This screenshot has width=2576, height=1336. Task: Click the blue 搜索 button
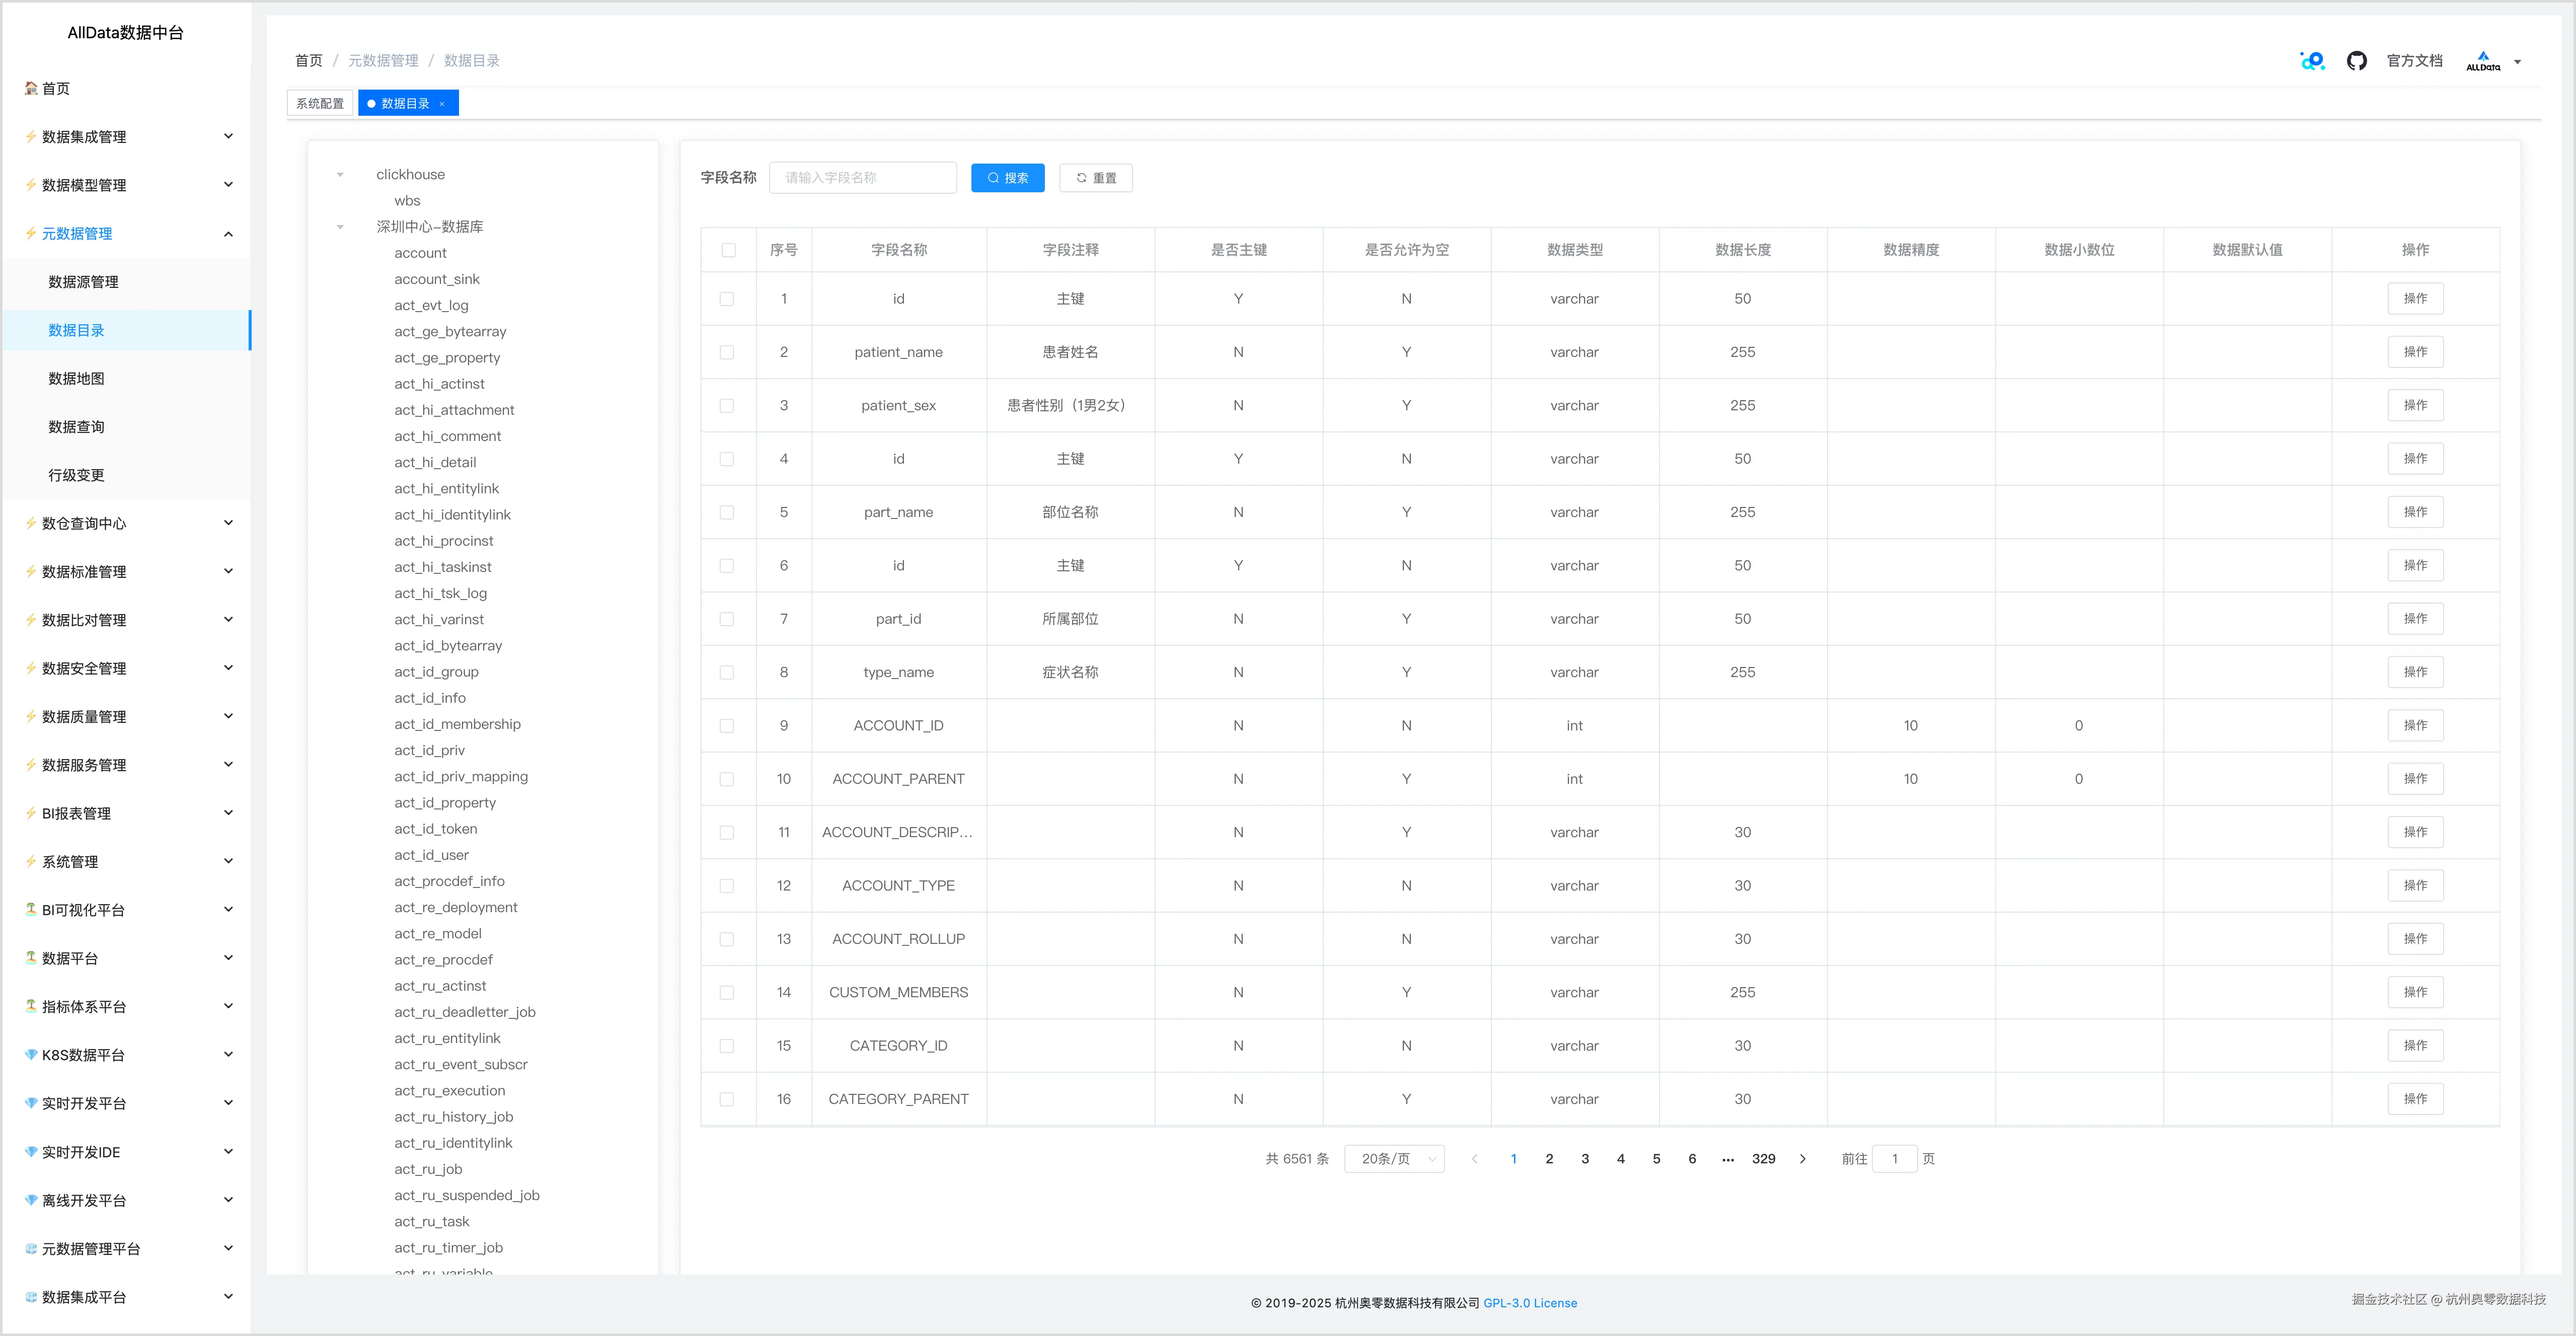coord(1007,178)
